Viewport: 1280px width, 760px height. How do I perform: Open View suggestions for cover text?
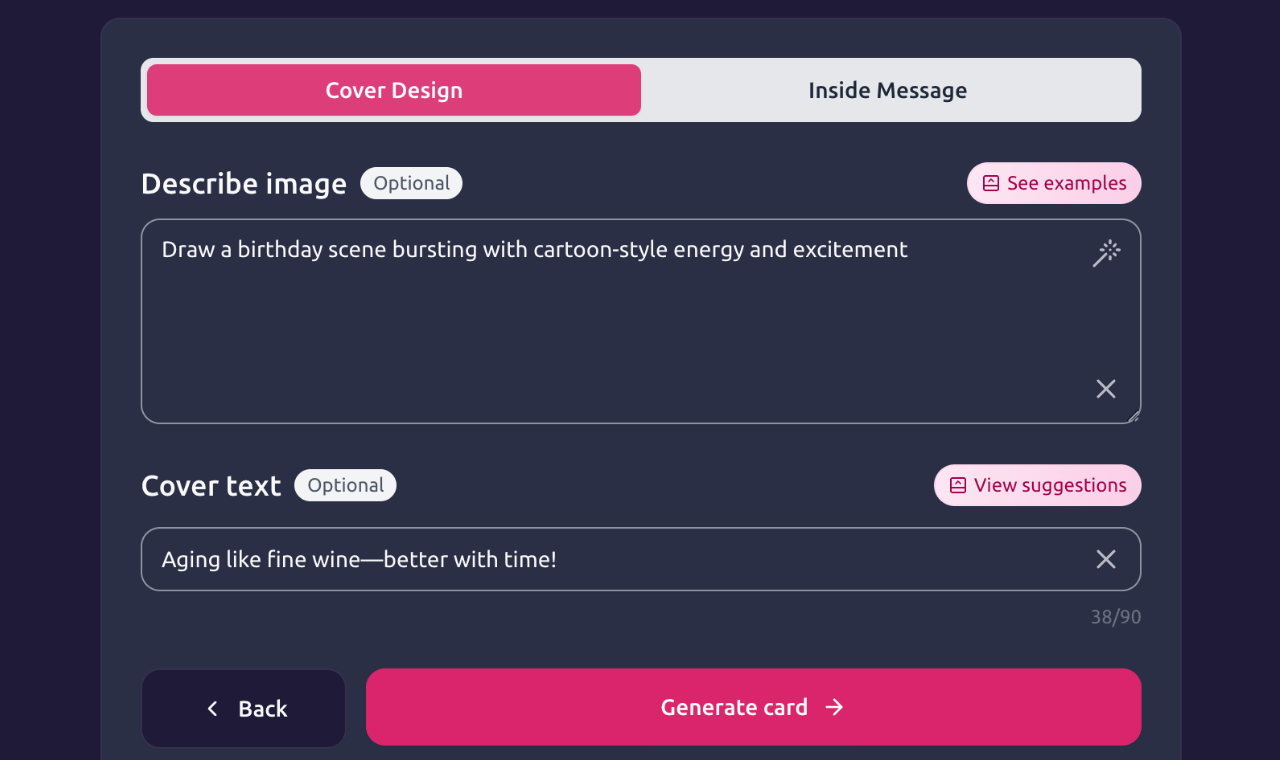coord(1037,484)
